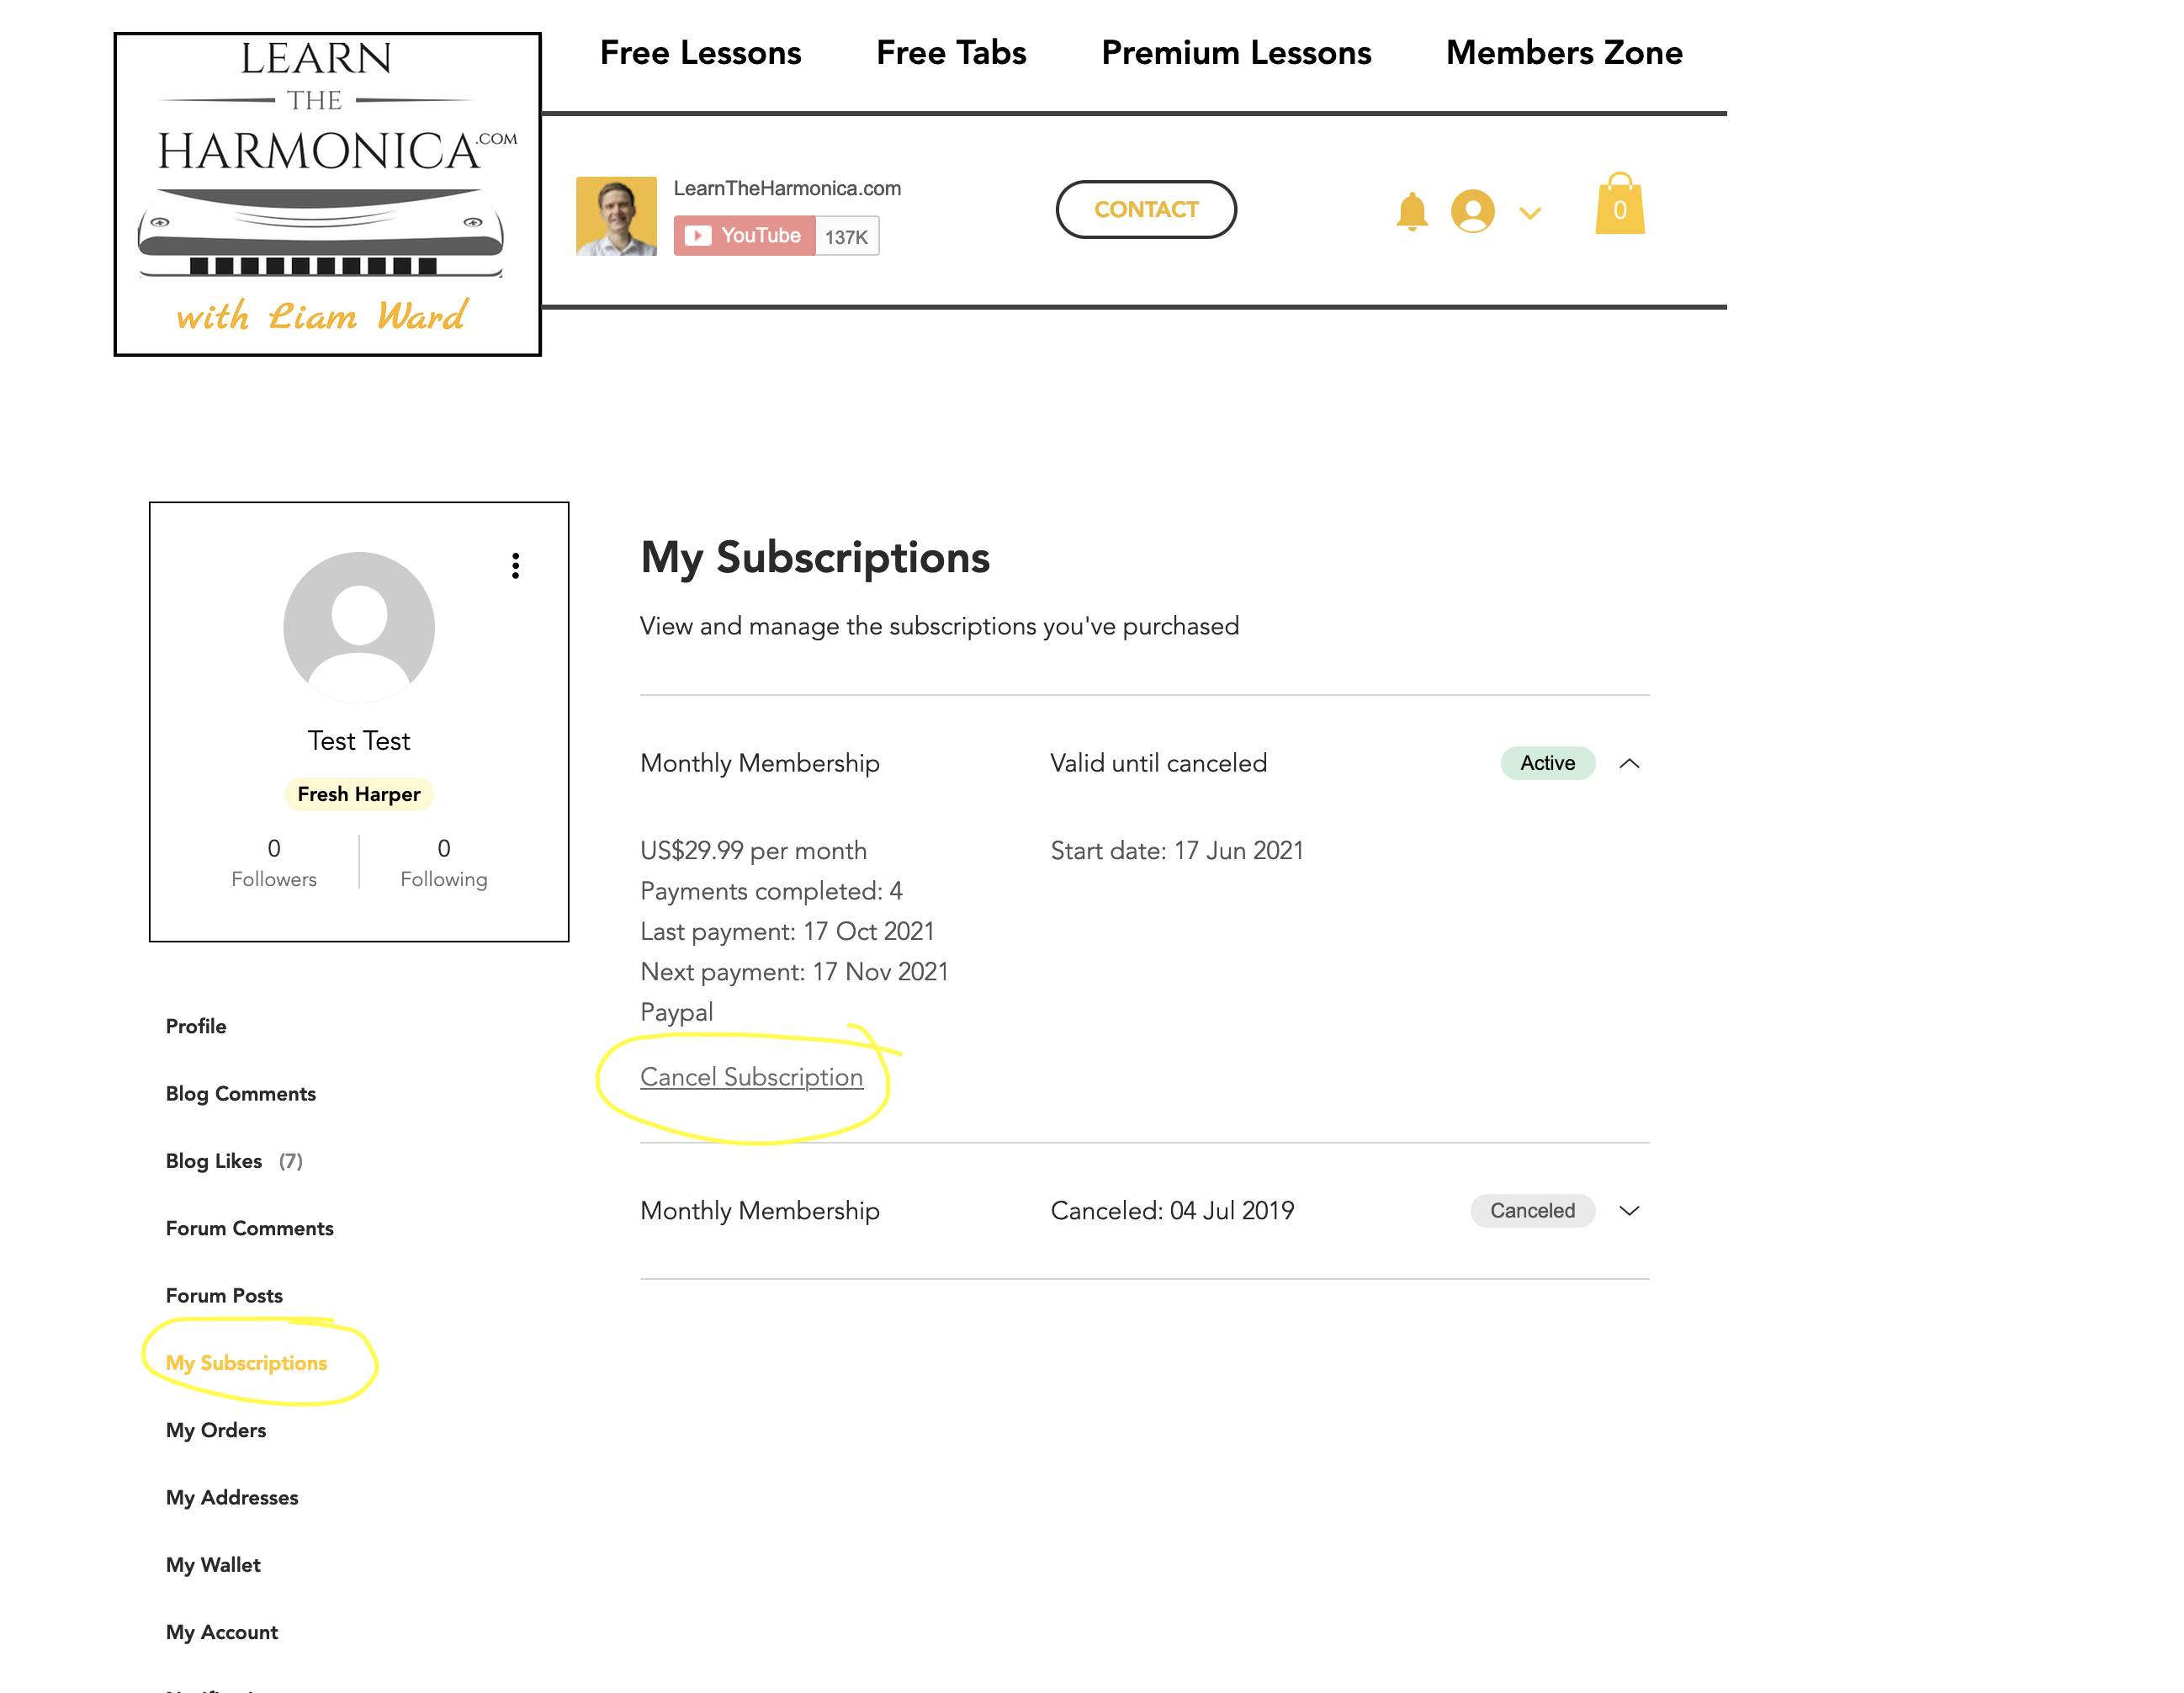
Task: Click the Test Test profile avatar
Action: tap(359, 628)
